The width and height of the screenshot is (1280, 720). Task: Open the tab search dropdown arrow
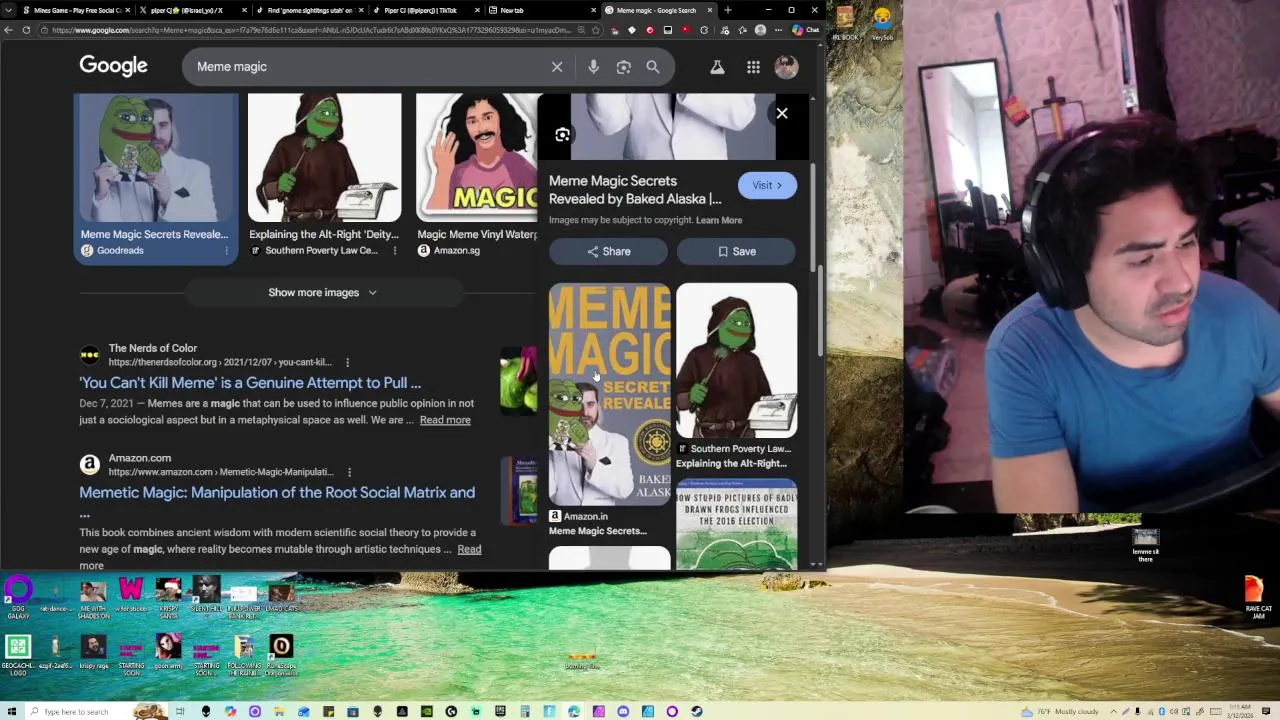coord(10,10)
